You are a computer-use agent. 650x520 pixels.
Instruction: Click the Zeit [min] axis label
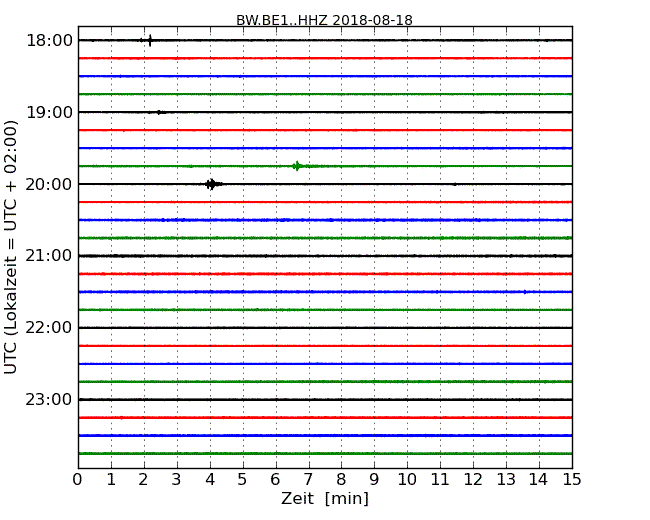[325, 498]
